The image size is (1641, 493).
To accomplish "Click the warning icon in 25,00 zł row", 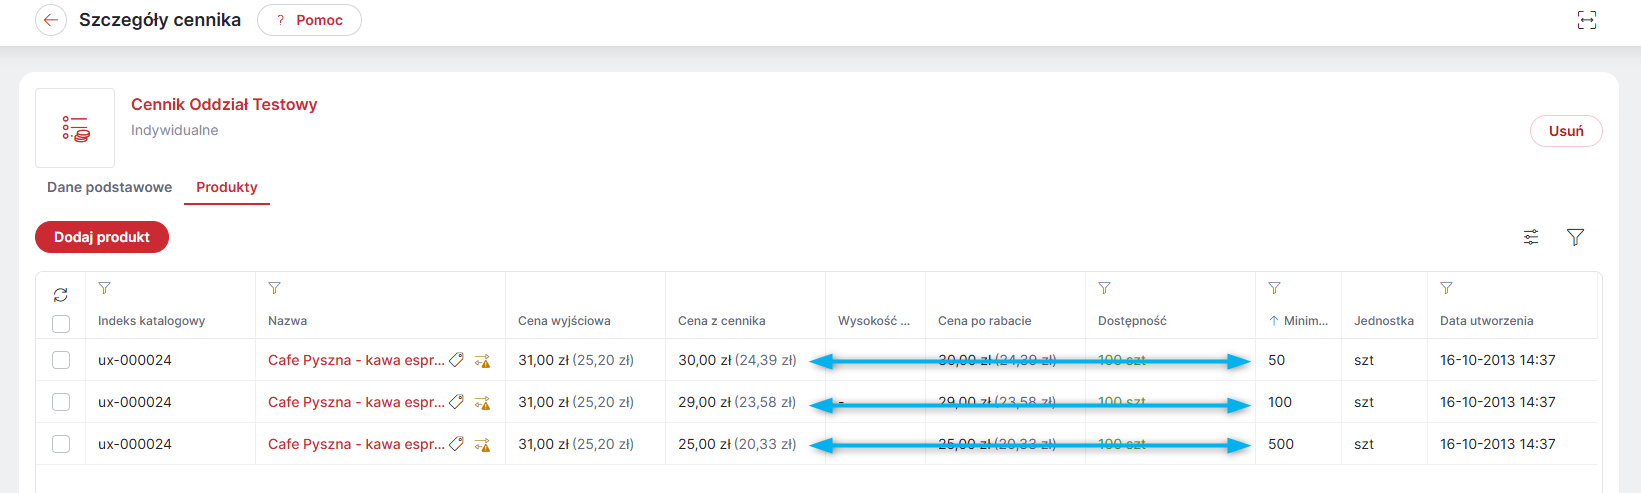I will coord(483,445).
